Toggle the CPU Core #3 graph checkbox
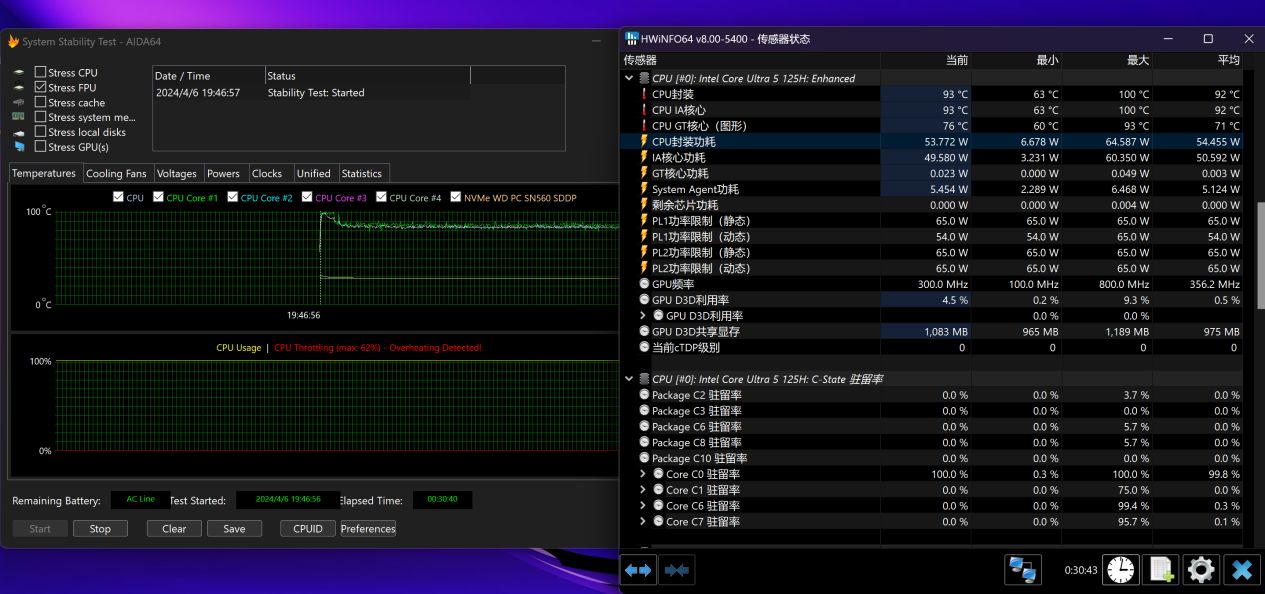 307,197
